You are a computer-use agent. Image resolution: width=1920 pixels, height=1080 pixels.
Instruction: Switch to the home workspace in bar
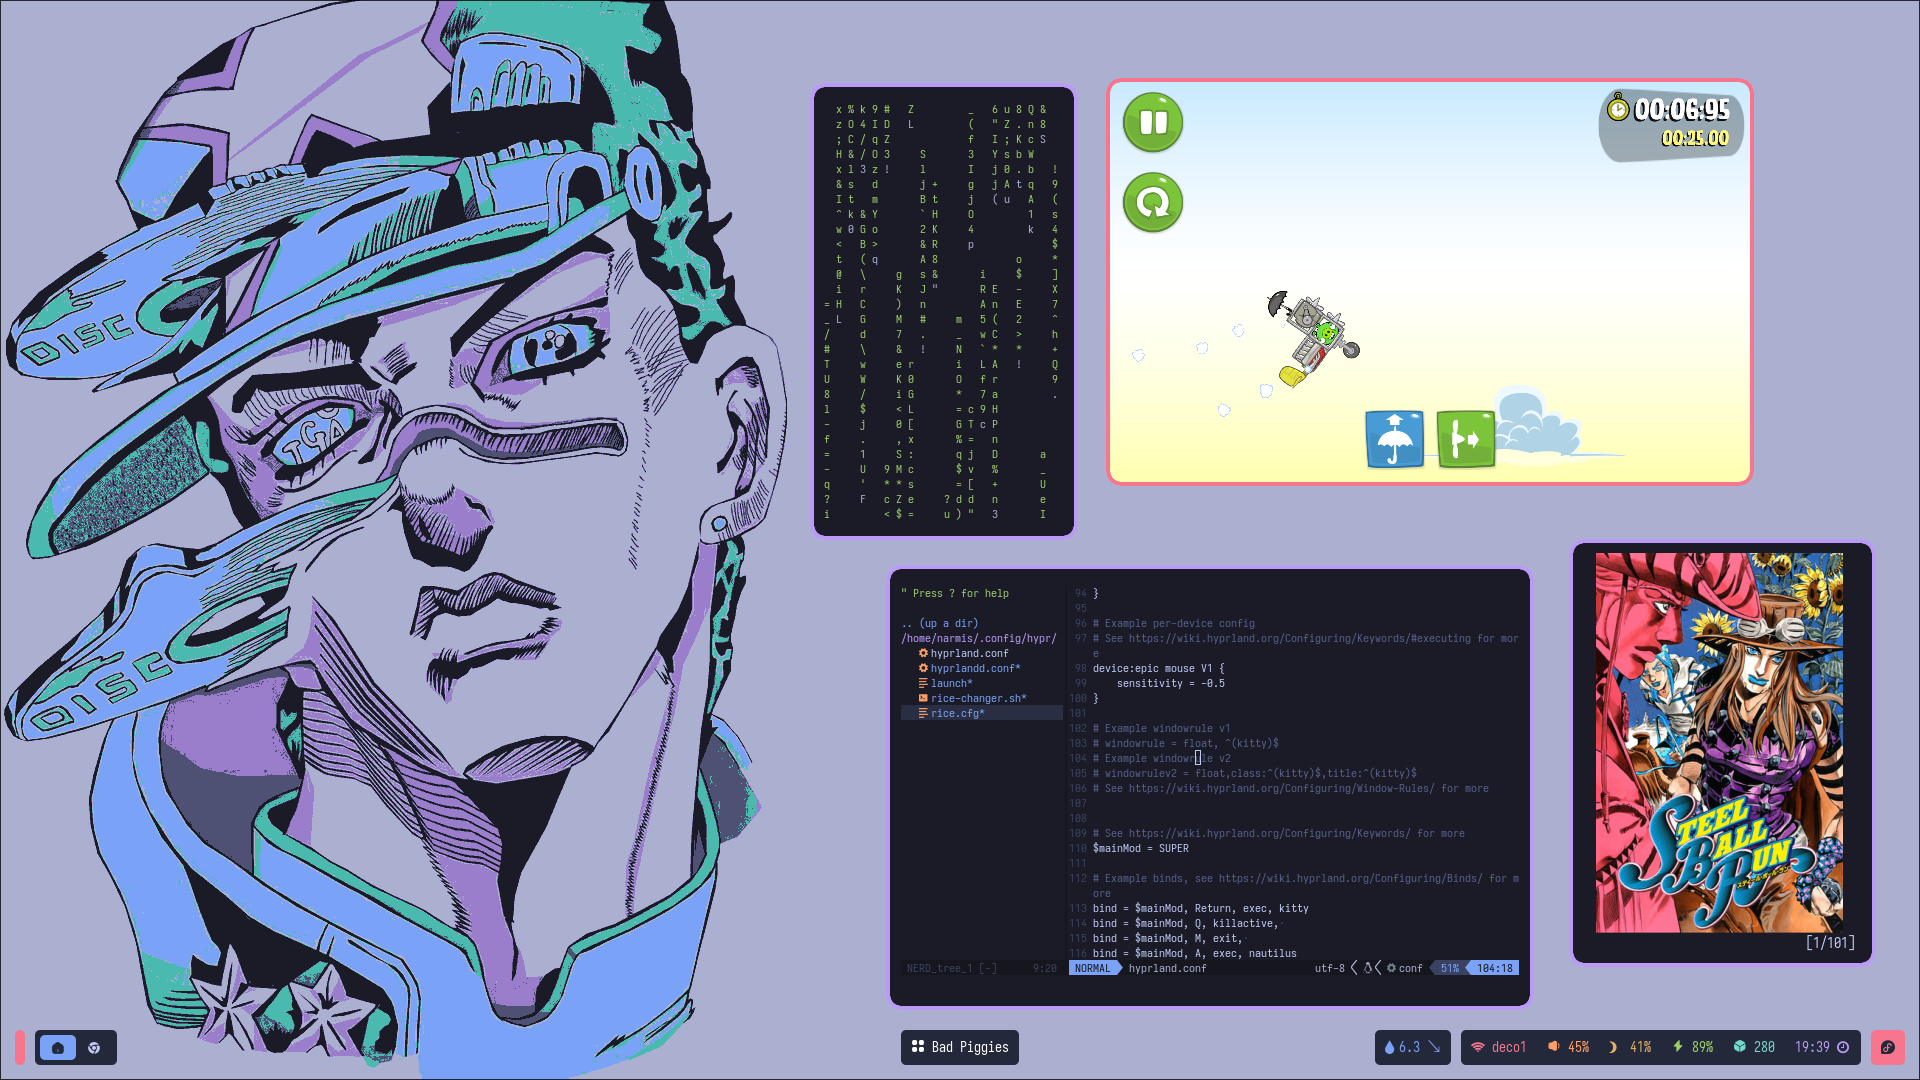tap(58, 1047)
